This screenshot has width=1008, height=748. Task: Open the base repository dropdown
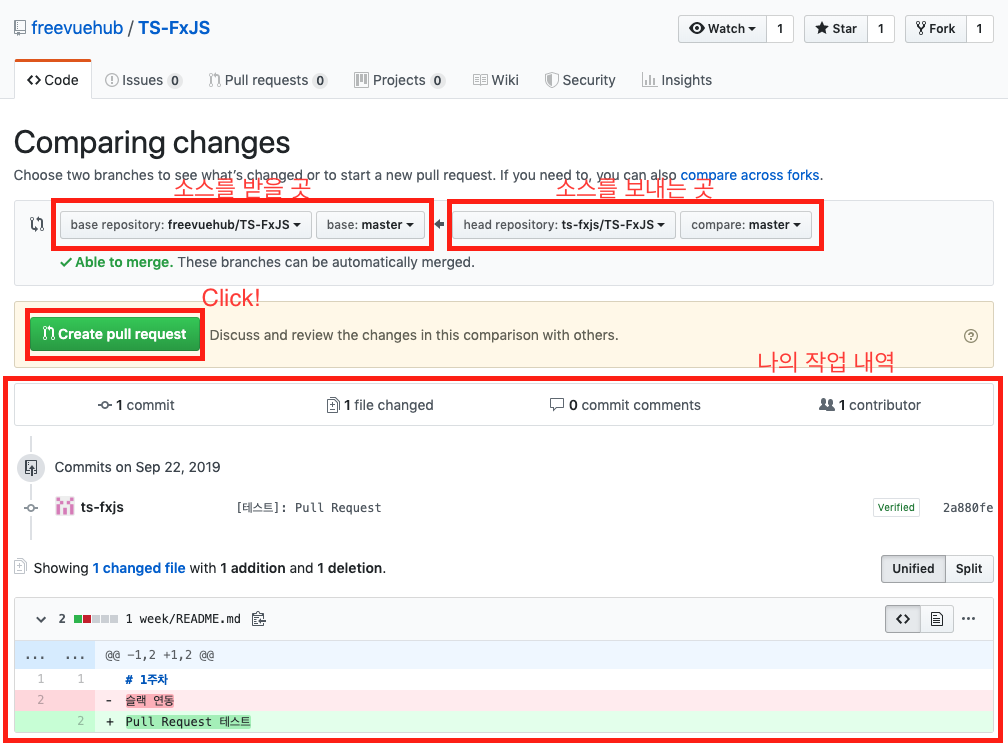click(186, 225)
